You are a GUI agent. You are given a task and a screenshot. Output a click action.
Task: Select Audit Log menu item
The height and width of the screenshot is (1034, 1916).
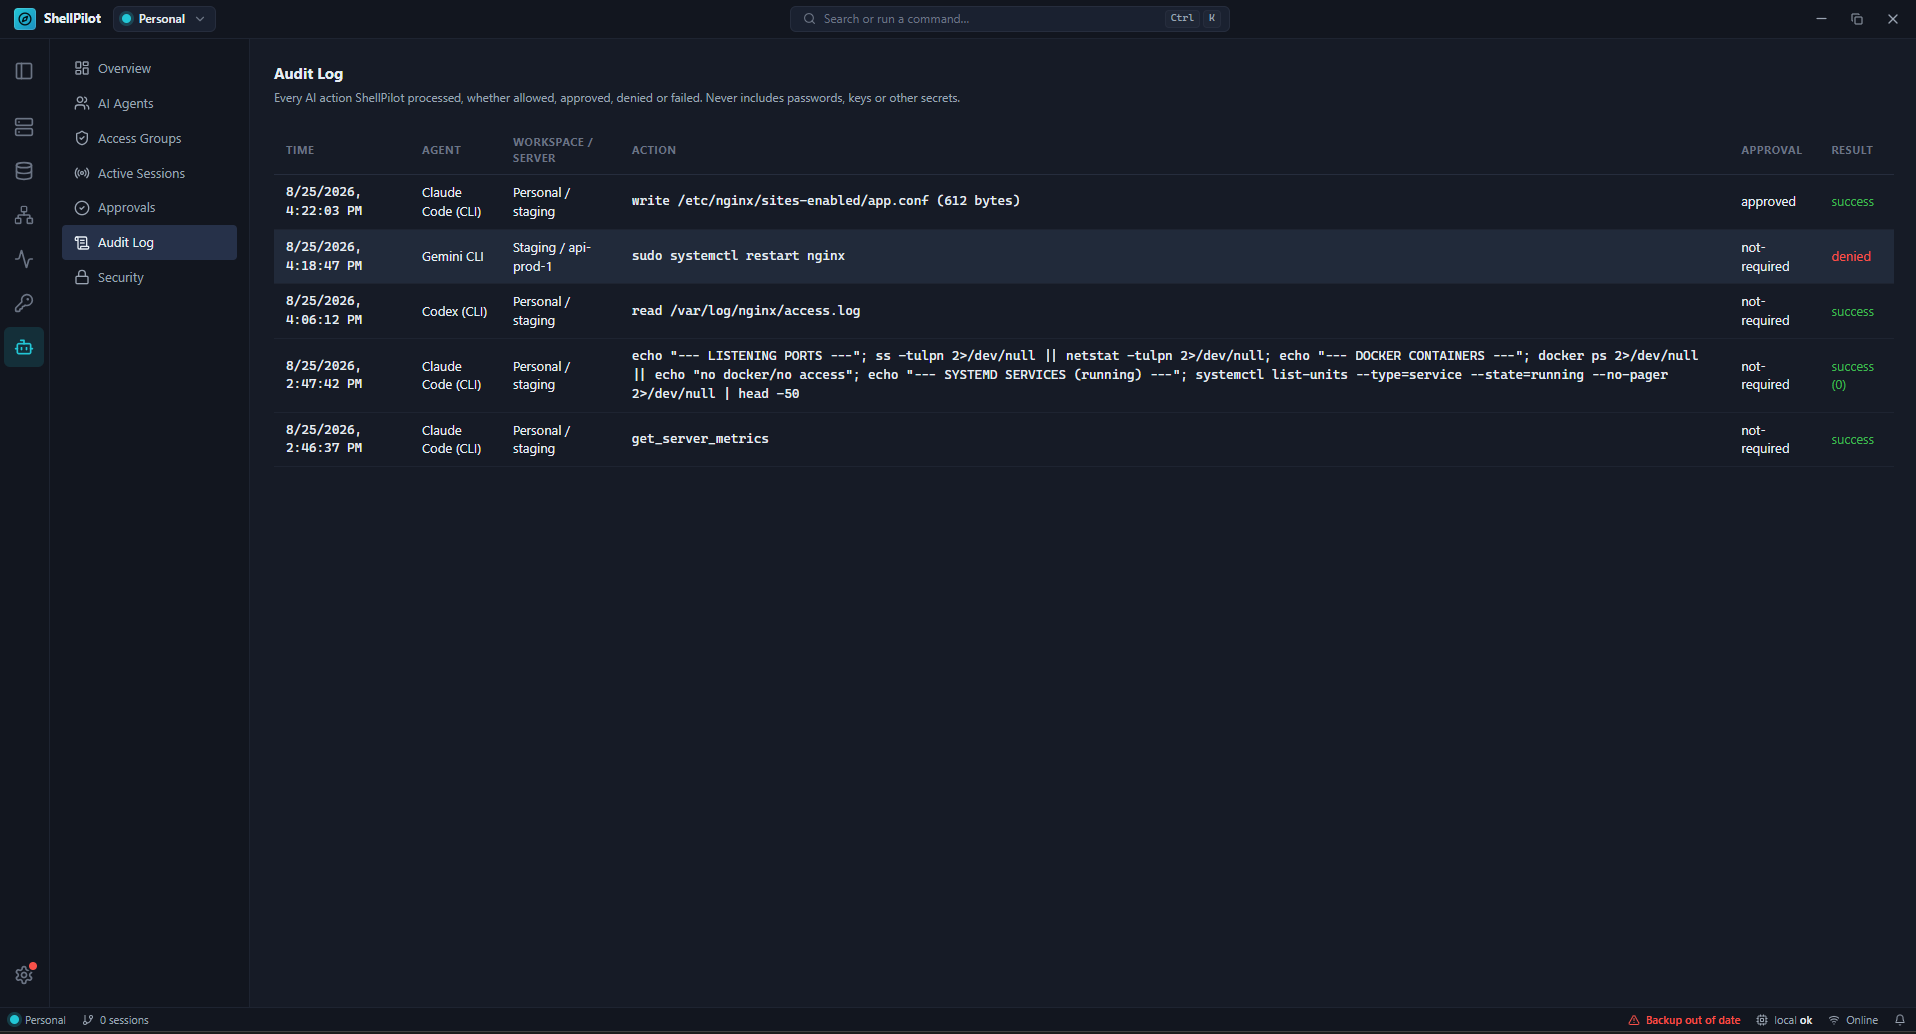click(149, 243)
